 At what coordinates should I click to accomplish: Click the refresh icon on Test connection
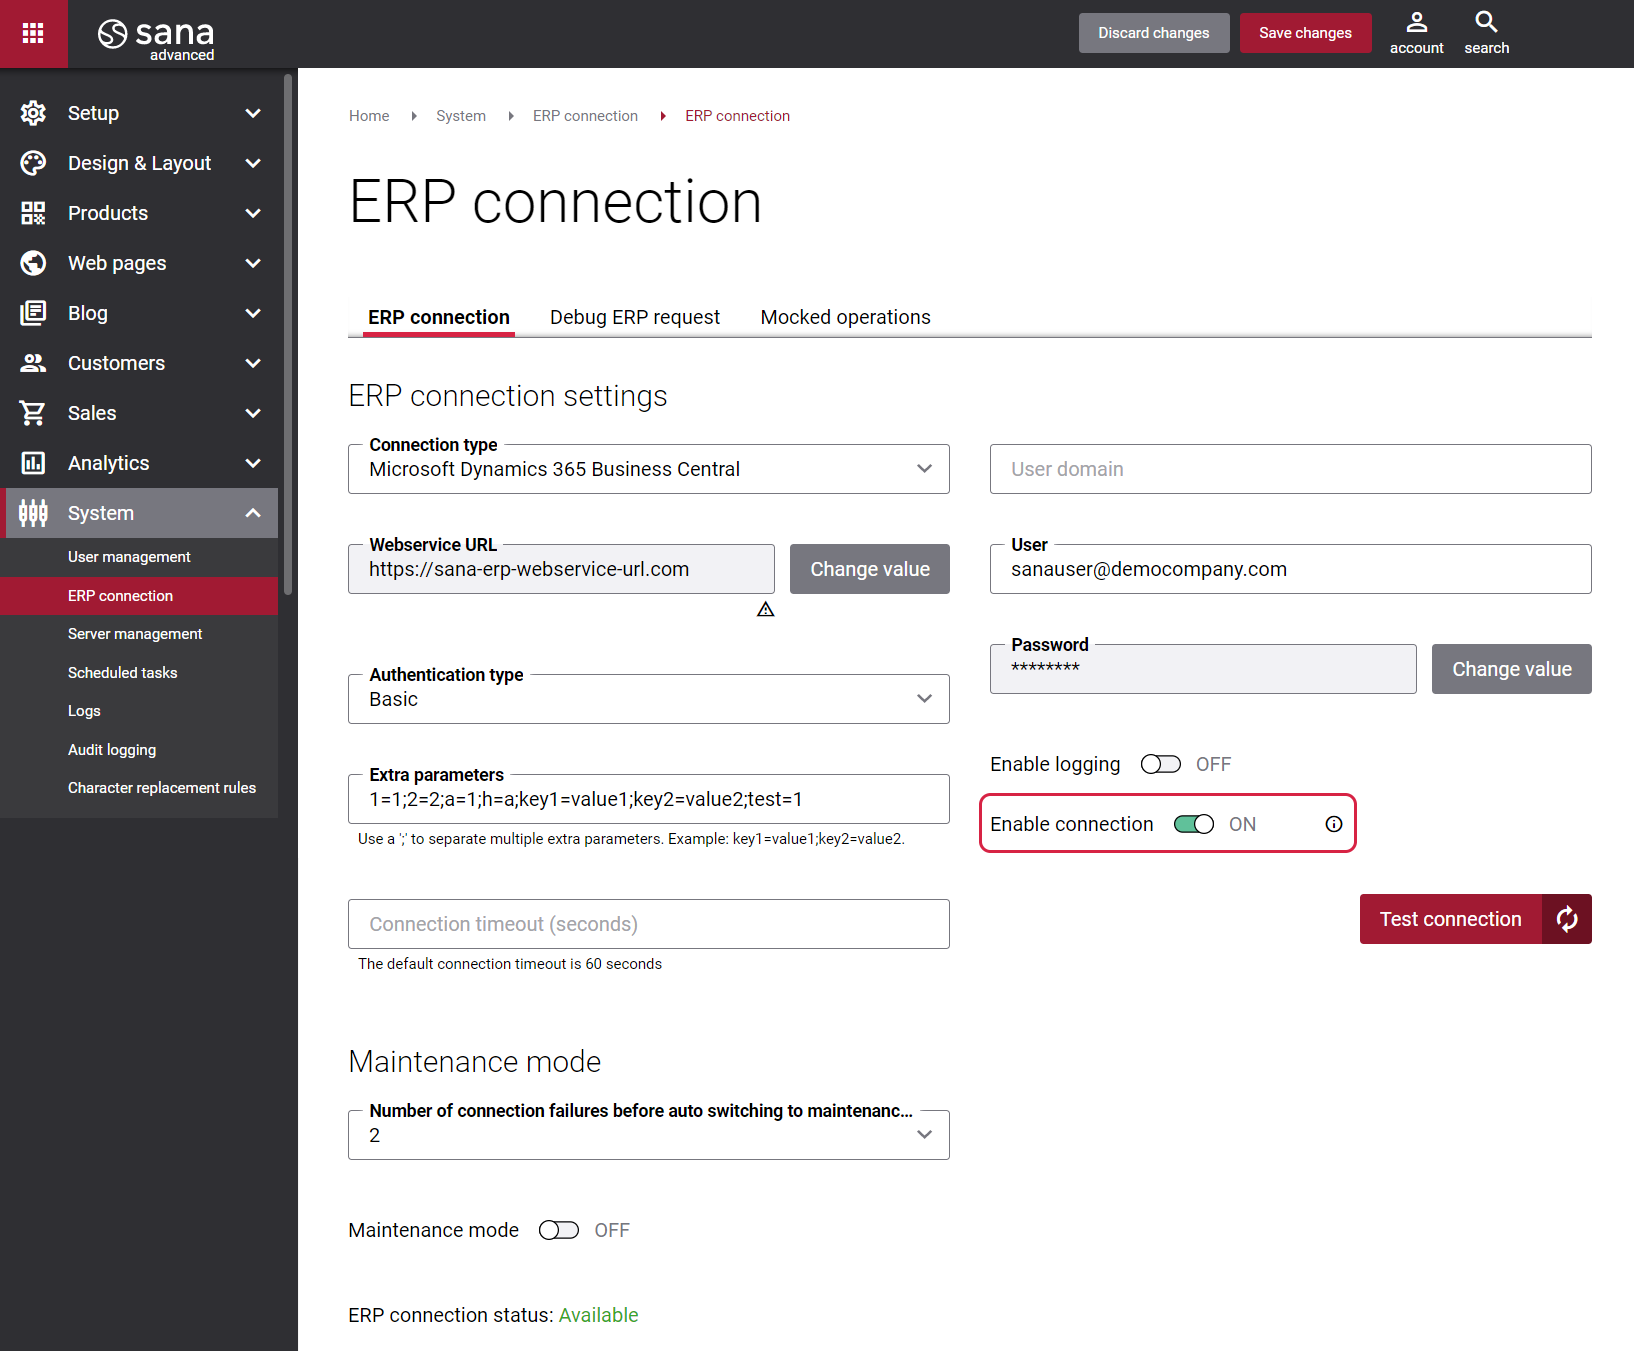point(1567,919)
